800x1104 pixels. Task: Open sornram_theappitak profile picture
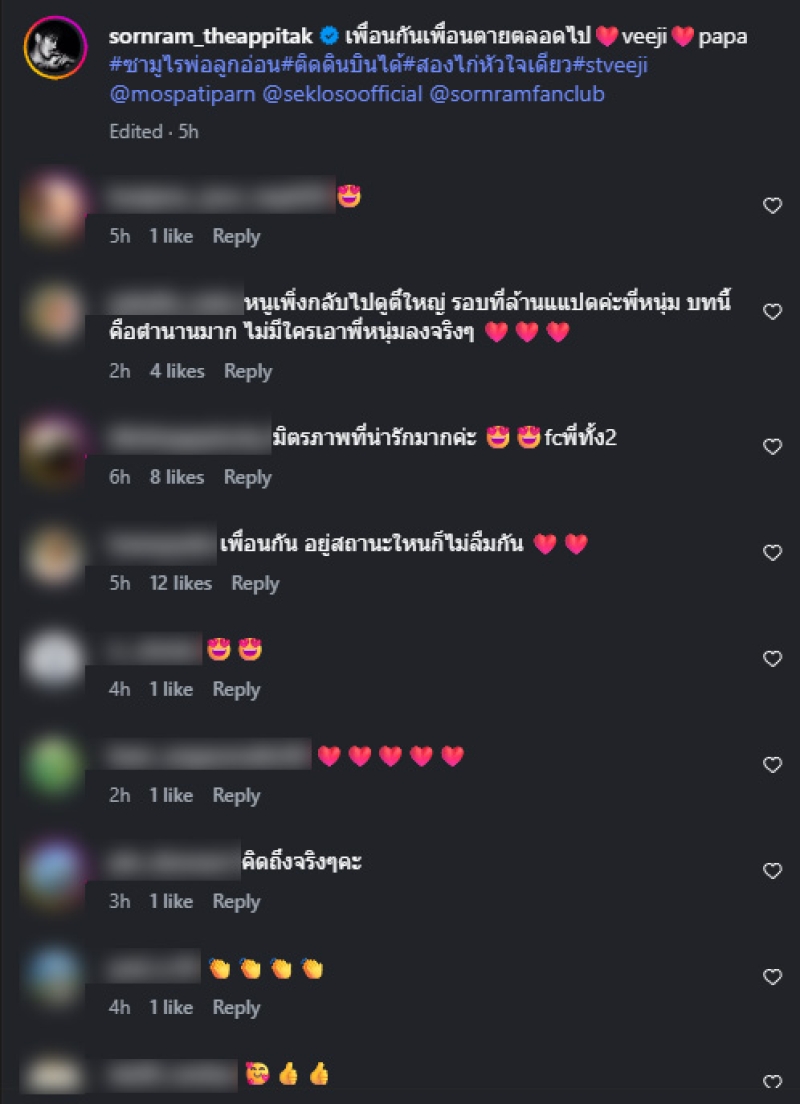[55, 48]
